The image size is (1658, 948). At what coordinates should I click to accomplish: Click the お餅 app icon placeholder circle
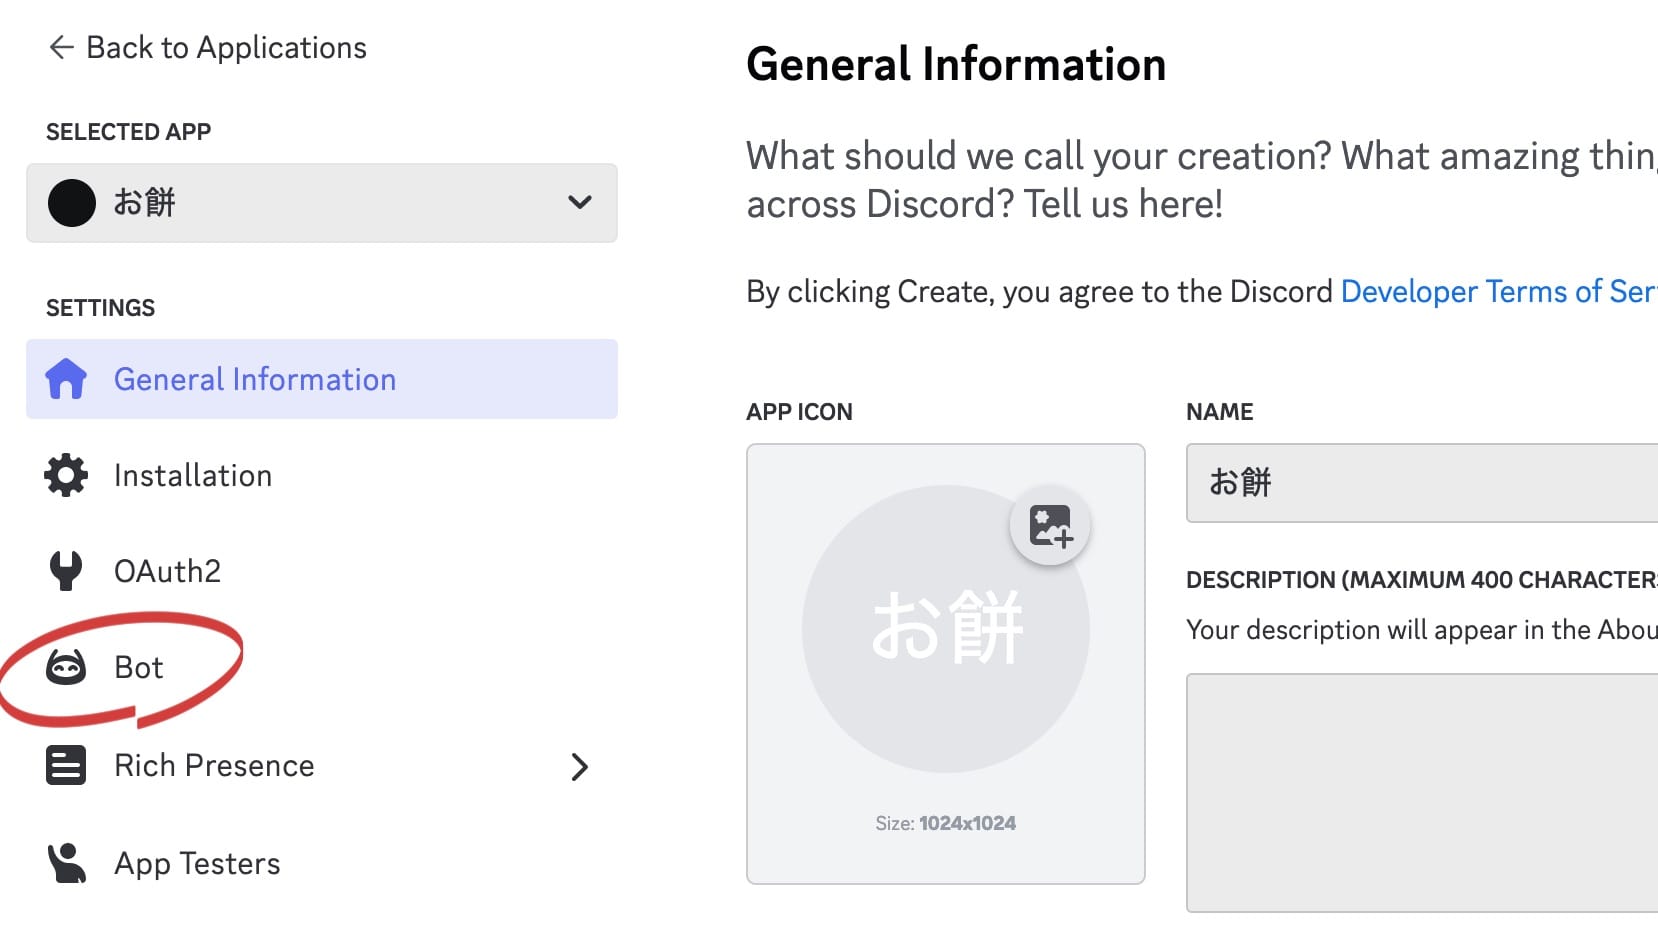click(x=945, y=629)
